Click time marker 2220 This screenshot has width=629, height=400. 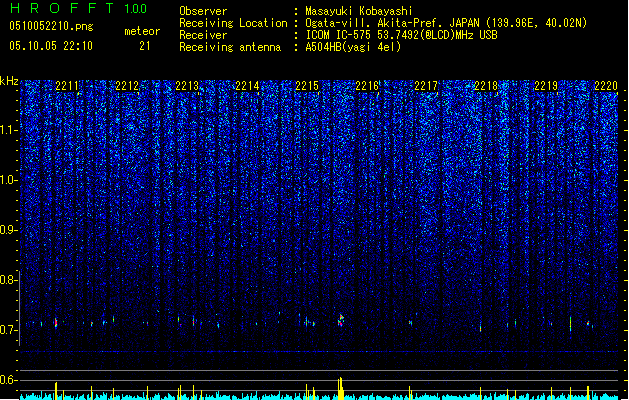pyautogui.click(x=606, y=86)
